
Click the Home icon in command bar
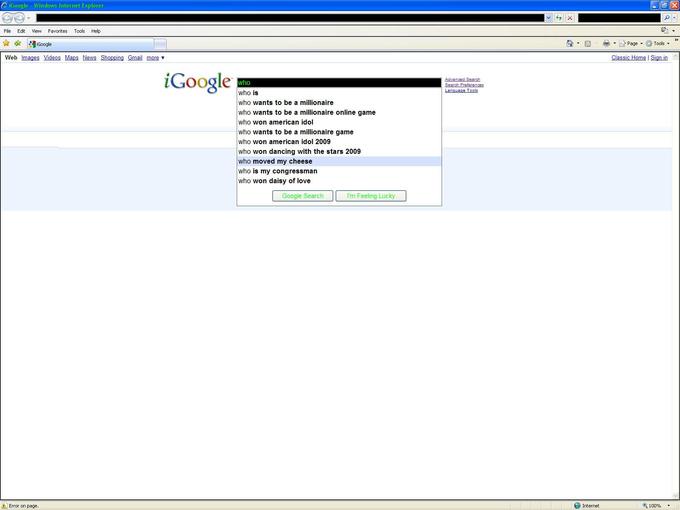[570, 43]
